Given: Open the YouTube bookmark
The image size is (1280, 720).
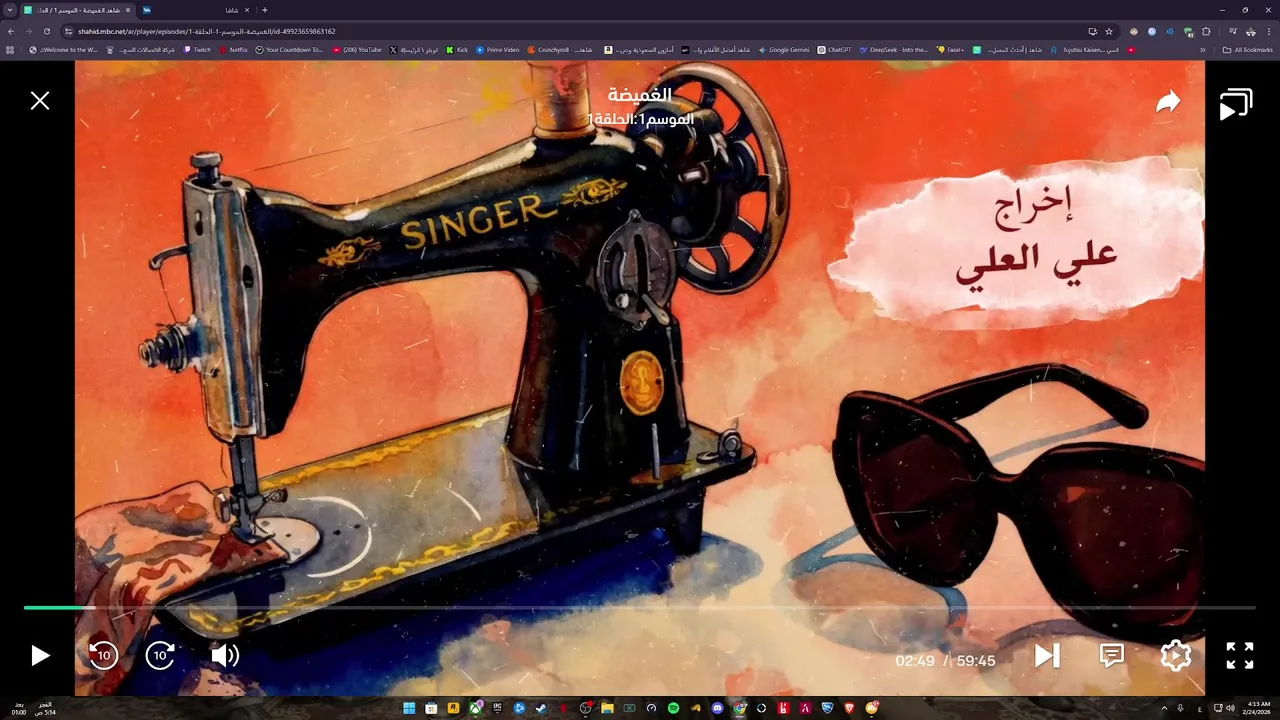Looking at the screenshot, I should tap(357, 50).
